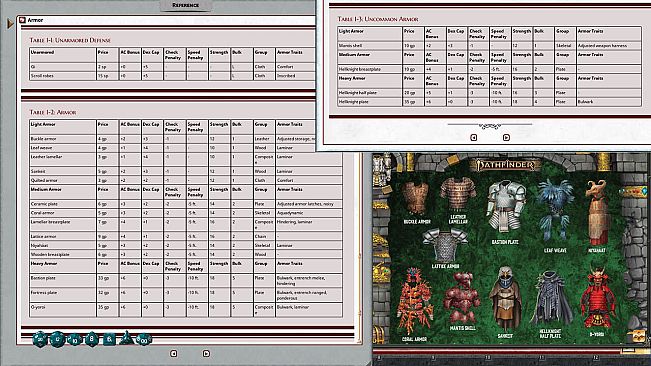This screenshot has height=366, width=651.
Task: Pick up the d20 die
Action: 40,339
